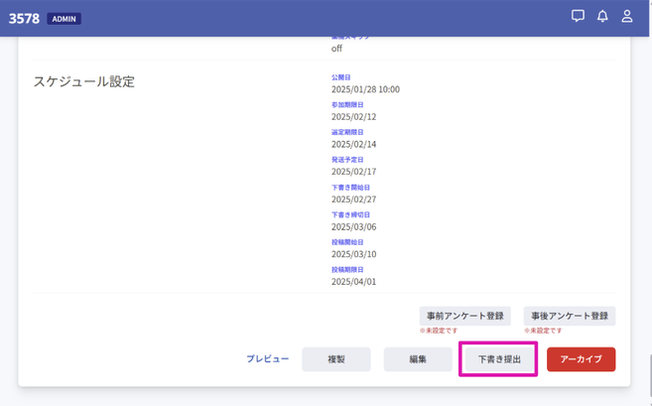The width and height of the screenshot is (652, 406).
Task: Click the 2025/04/01 submission deadline value
Action: pyautogui.click(x=353, y=282)
